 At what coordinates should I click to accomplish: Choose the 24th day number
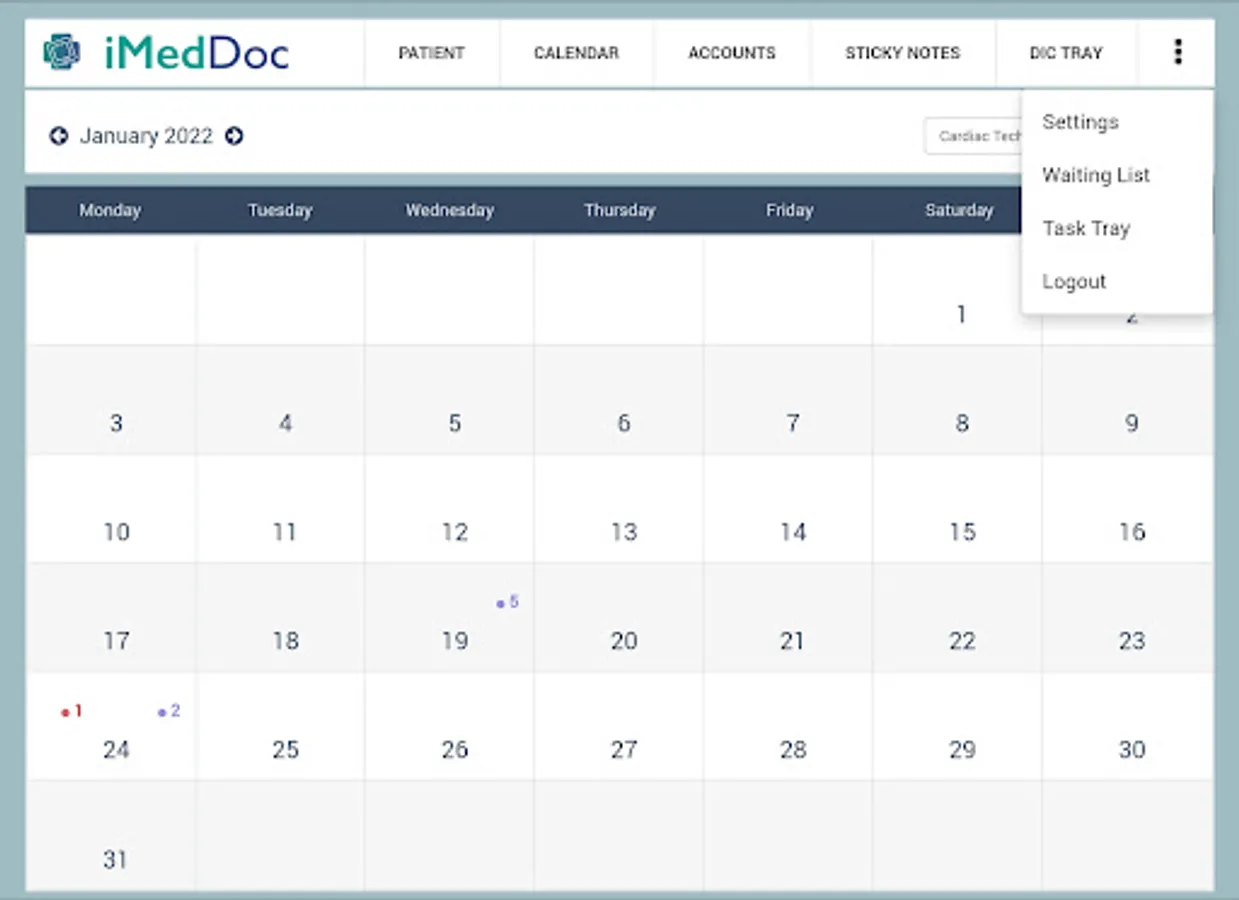117,750
